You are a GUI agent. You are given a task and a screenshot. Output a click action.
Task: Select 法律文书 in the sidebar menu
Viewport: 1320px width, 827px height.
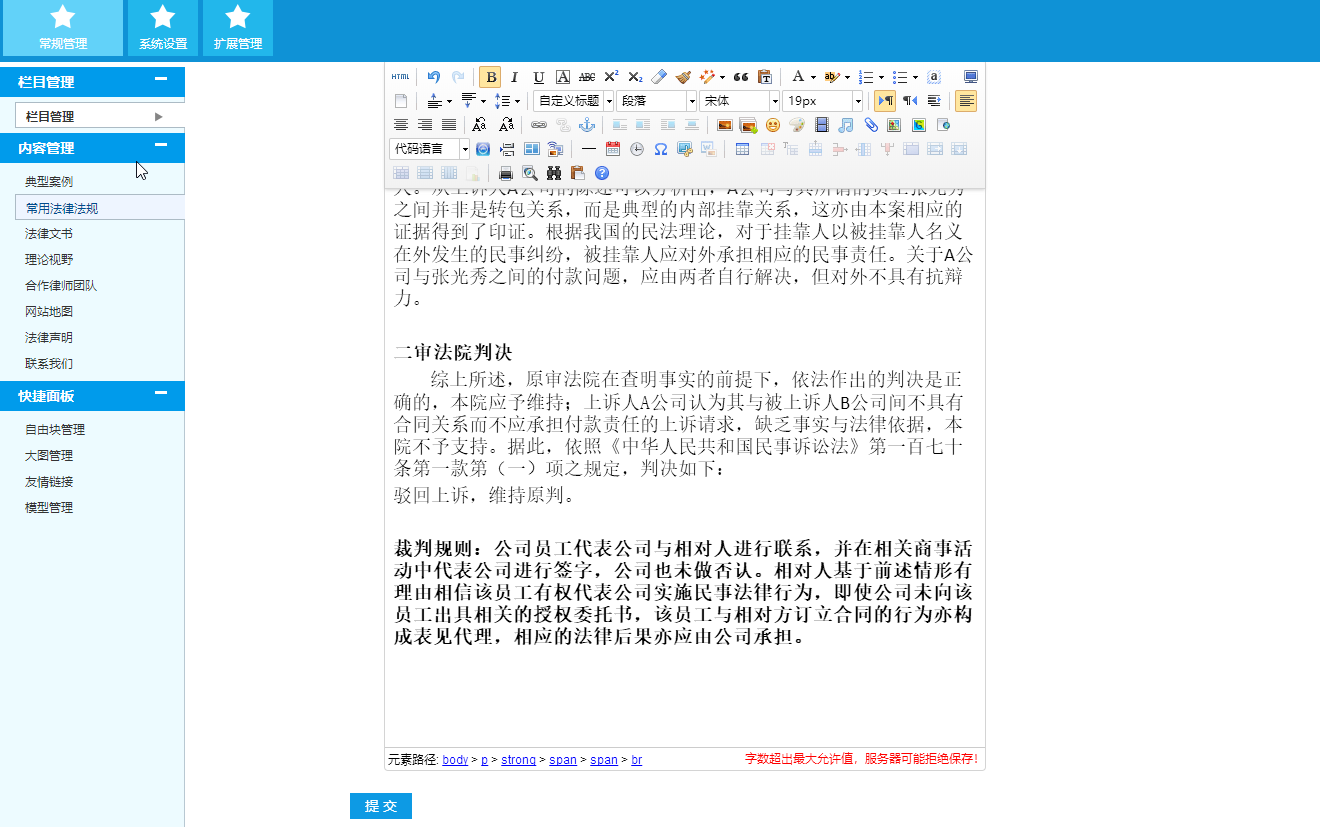point(49,233)
